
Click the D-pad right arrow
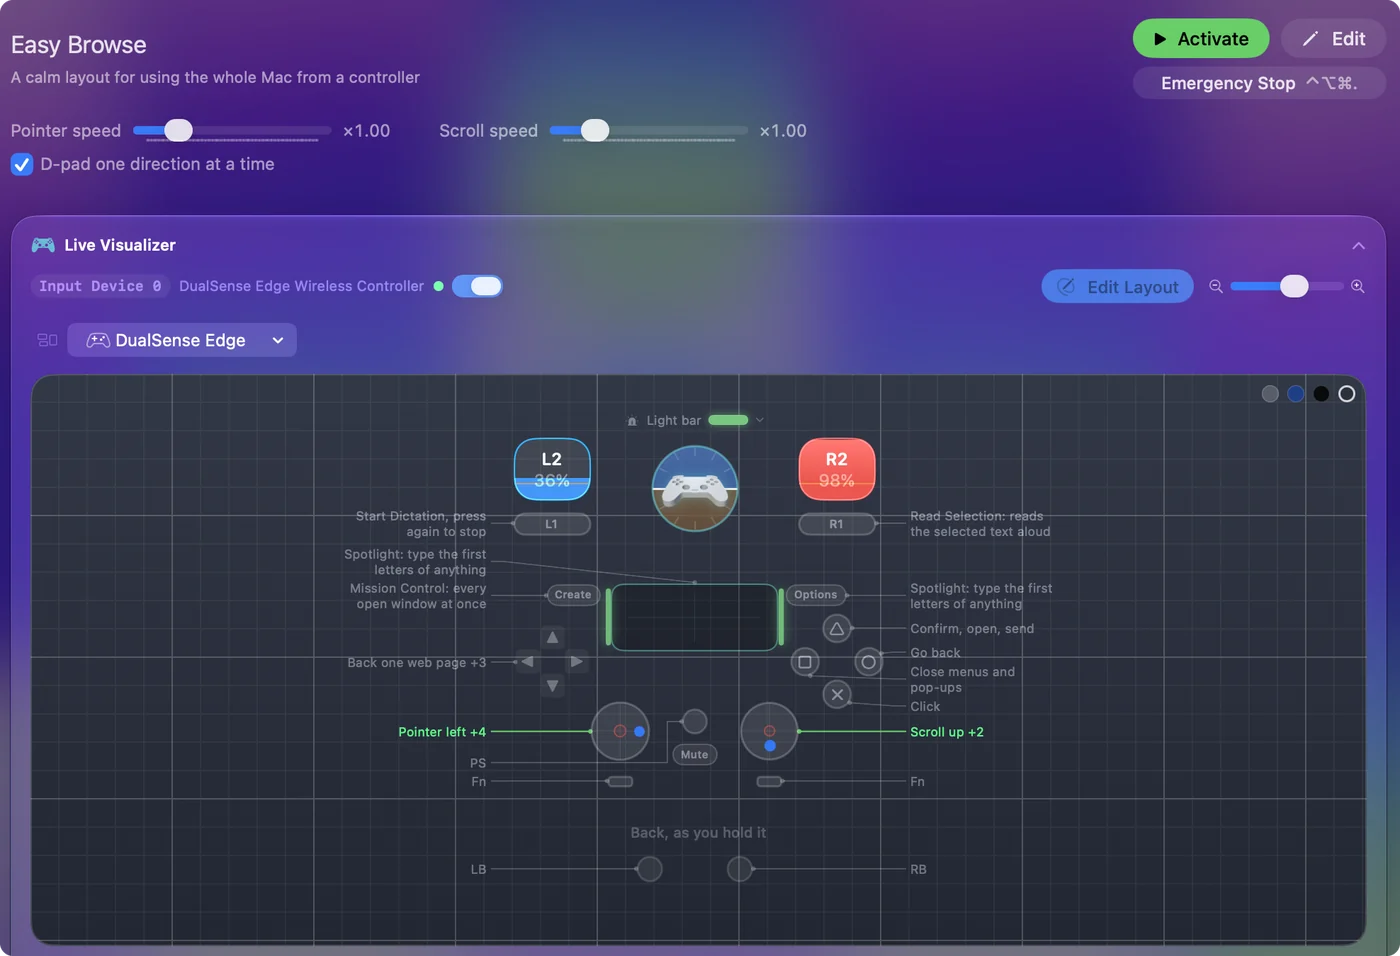tap(576, 661)
